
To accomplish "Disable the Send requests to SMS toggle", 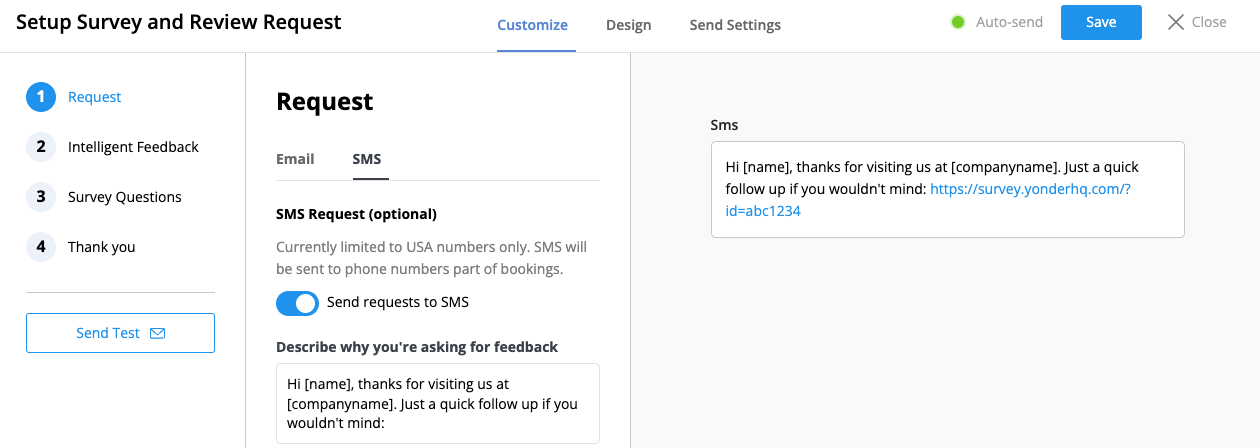I will coord(297,303).
